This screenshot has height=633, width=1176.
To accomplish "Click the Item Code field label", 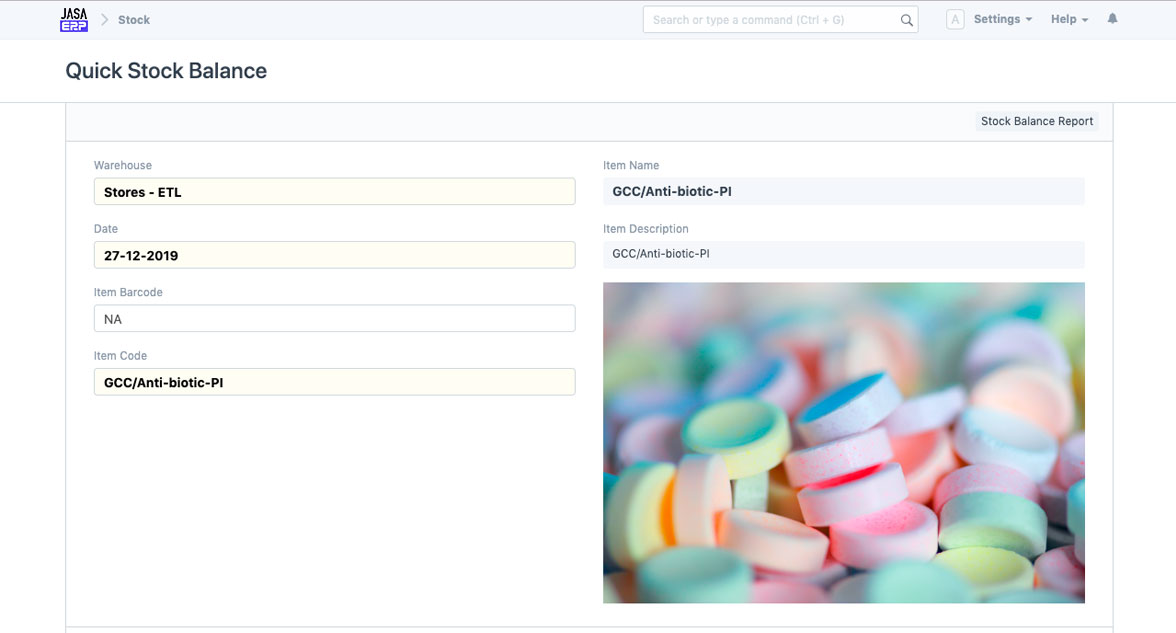I will click(120, 356).
